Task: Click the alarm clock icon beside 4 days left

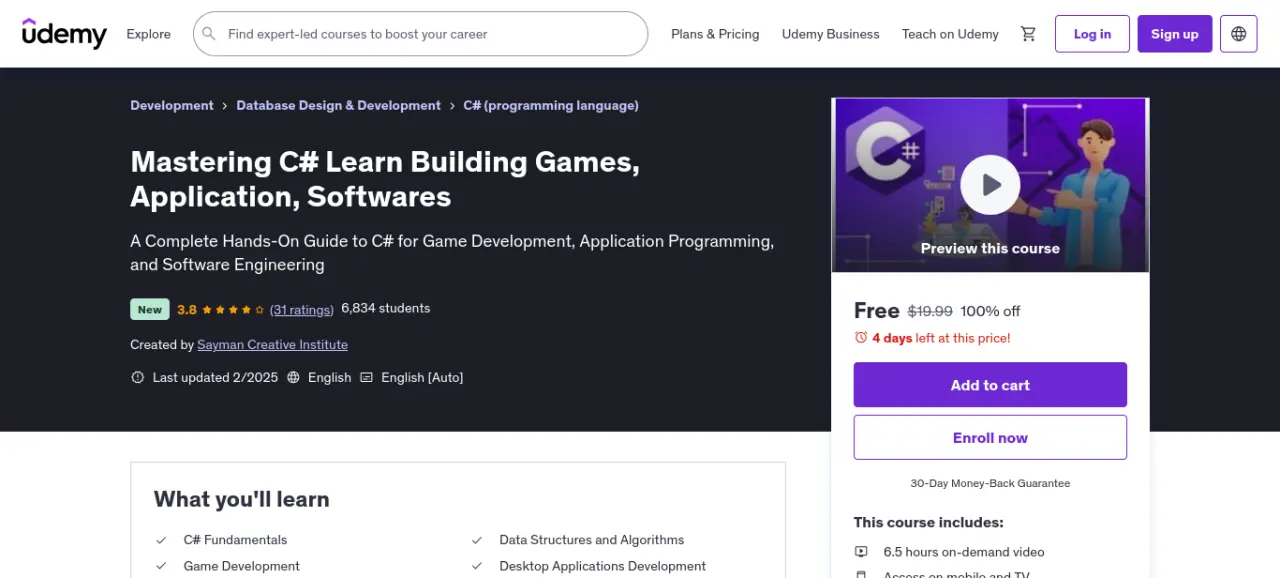Action: click(861, 338)
